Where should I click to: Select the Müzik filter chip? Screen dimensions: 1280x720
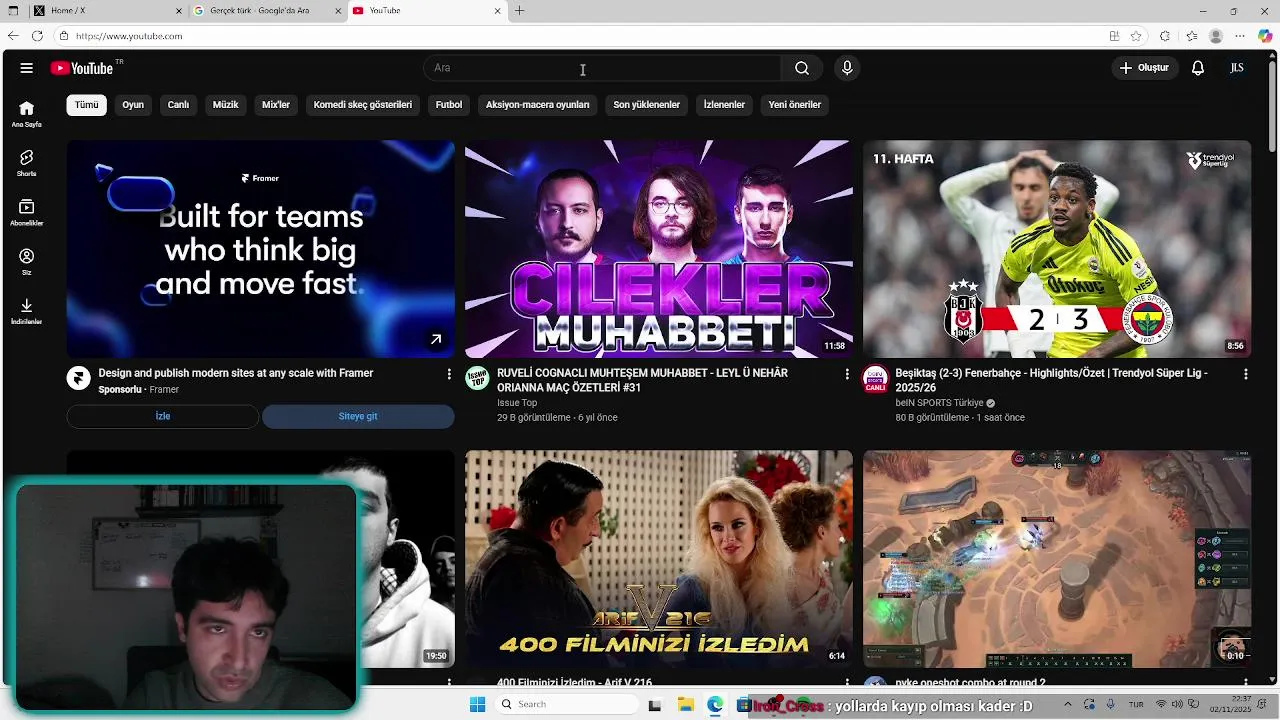tap(226, 105)
